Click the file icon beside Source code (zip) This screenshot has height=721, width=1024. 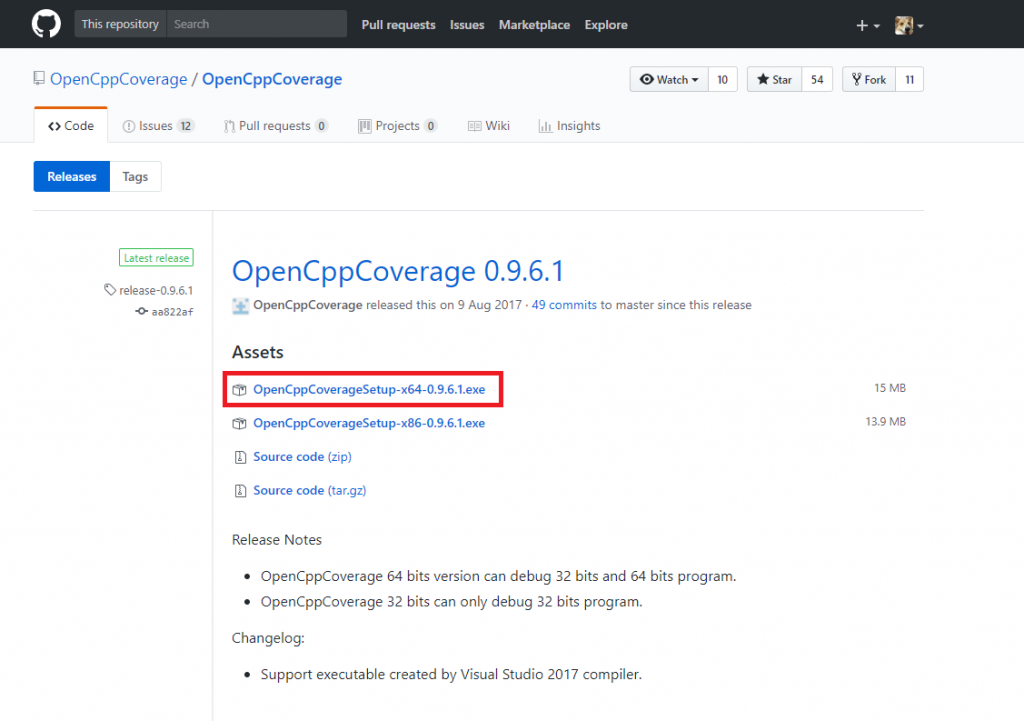point(240,456)
